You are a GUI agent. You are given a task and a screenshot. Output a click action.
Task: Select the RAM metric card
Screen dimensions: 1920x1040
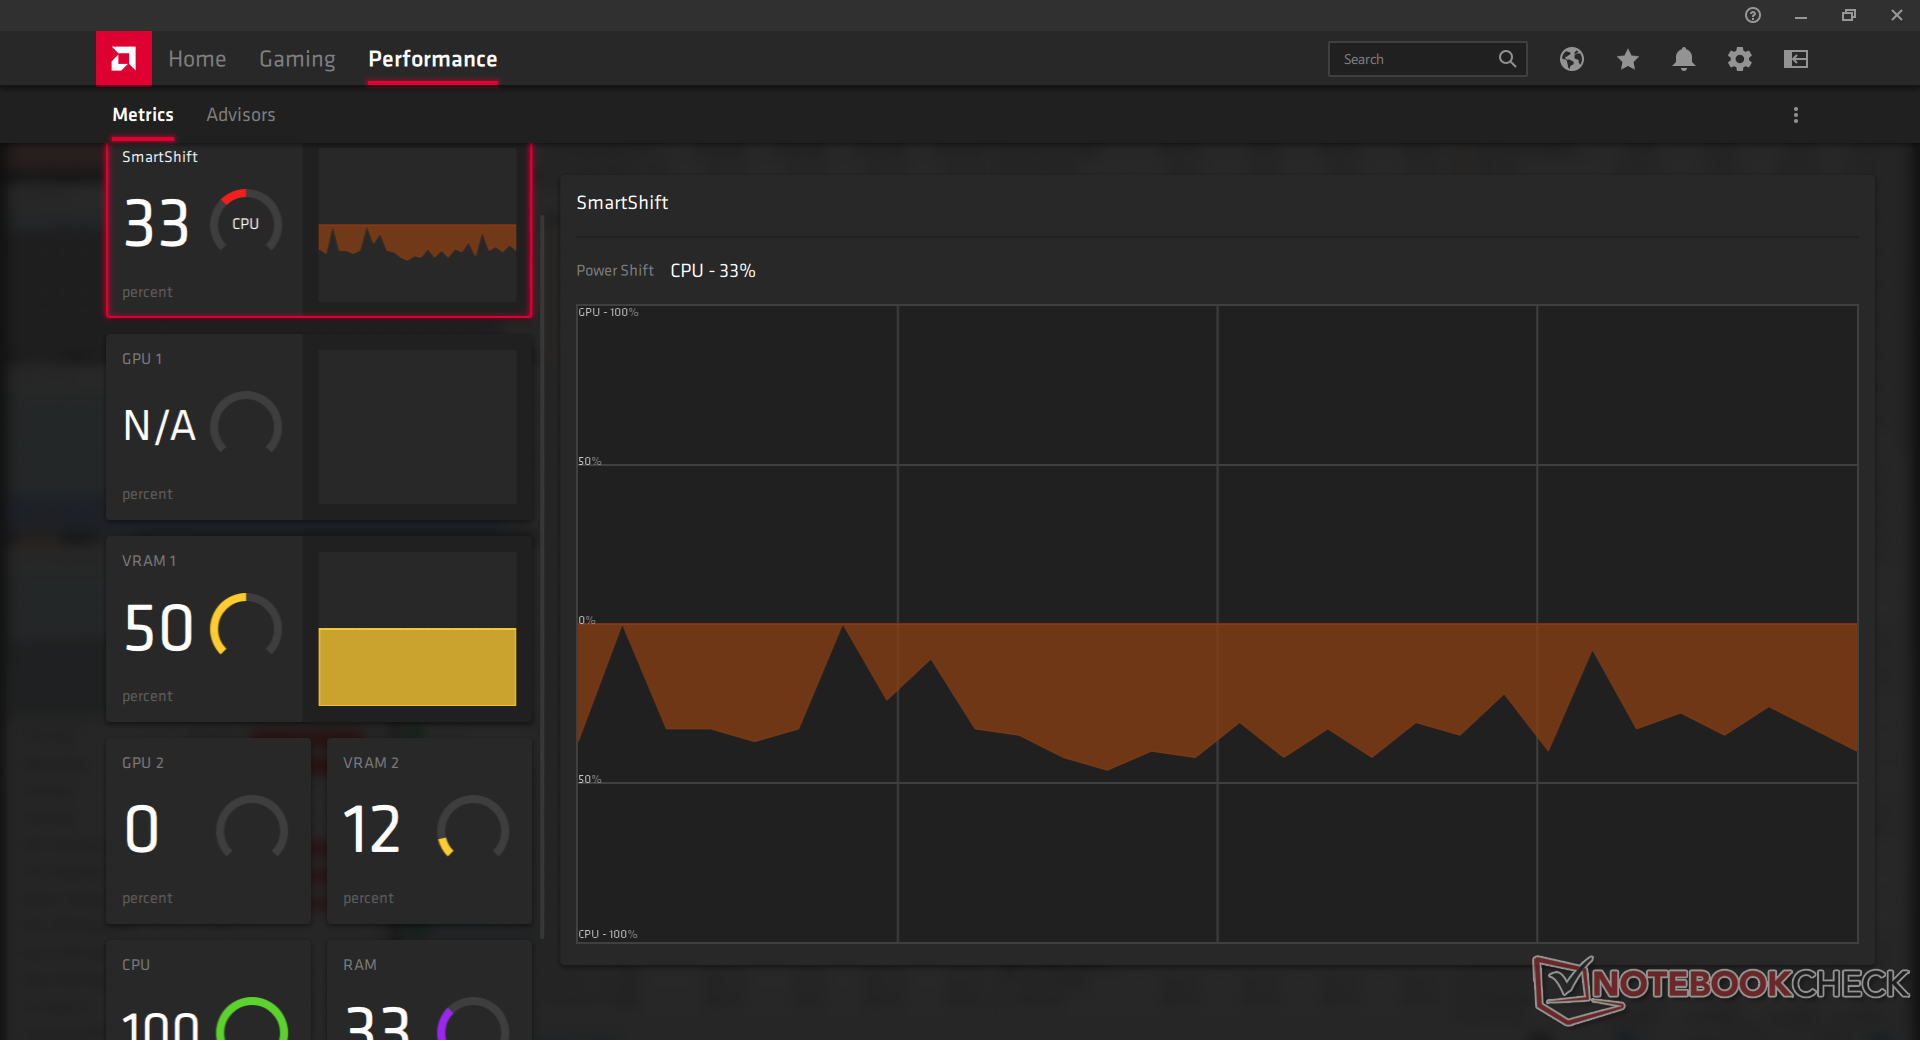(430, 990)
